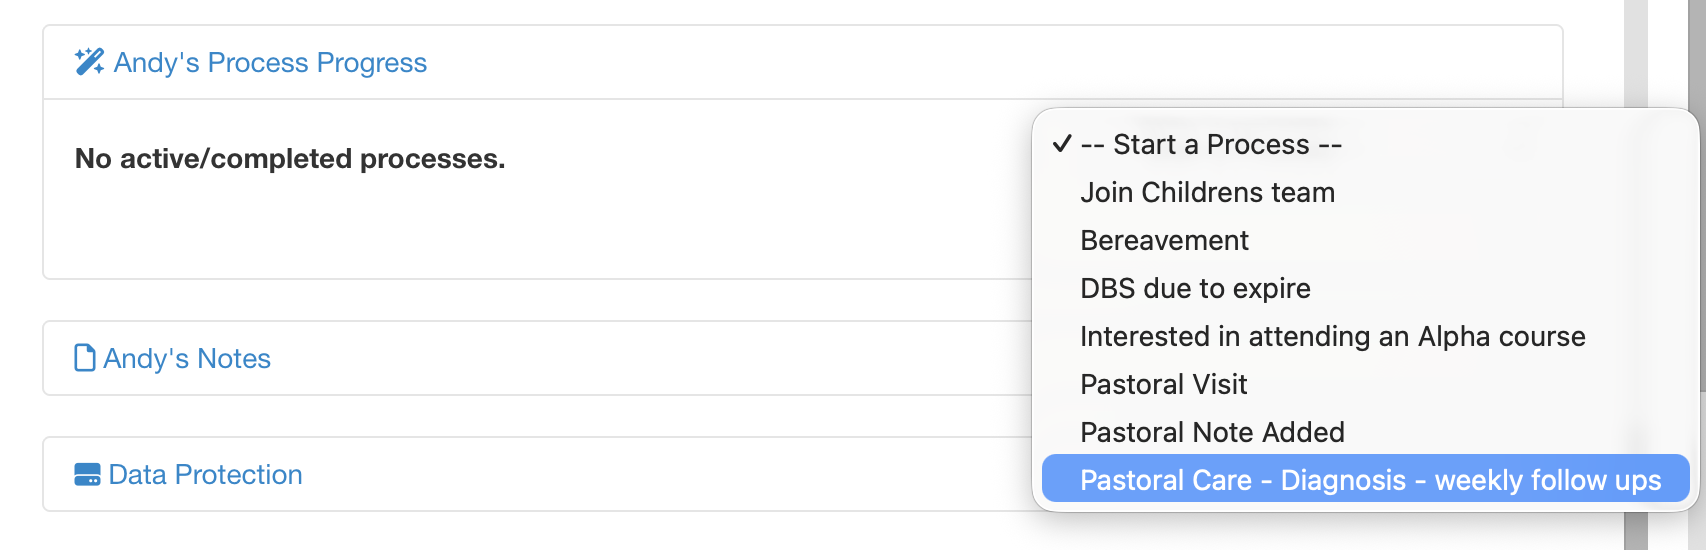
Task: Select Pastoral Care - Diagnosis - weekly follow ups
Action: point(1370,480)
